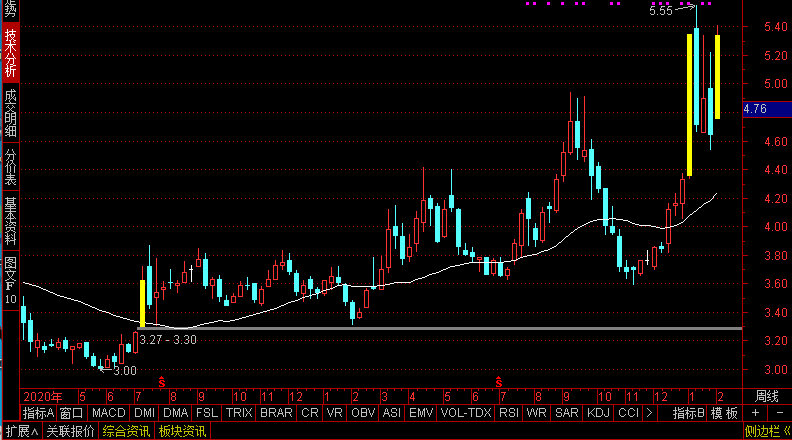Click the 5.55 high price marker
792x440 pixels.
pyautogui.click(x=660, y=12)
